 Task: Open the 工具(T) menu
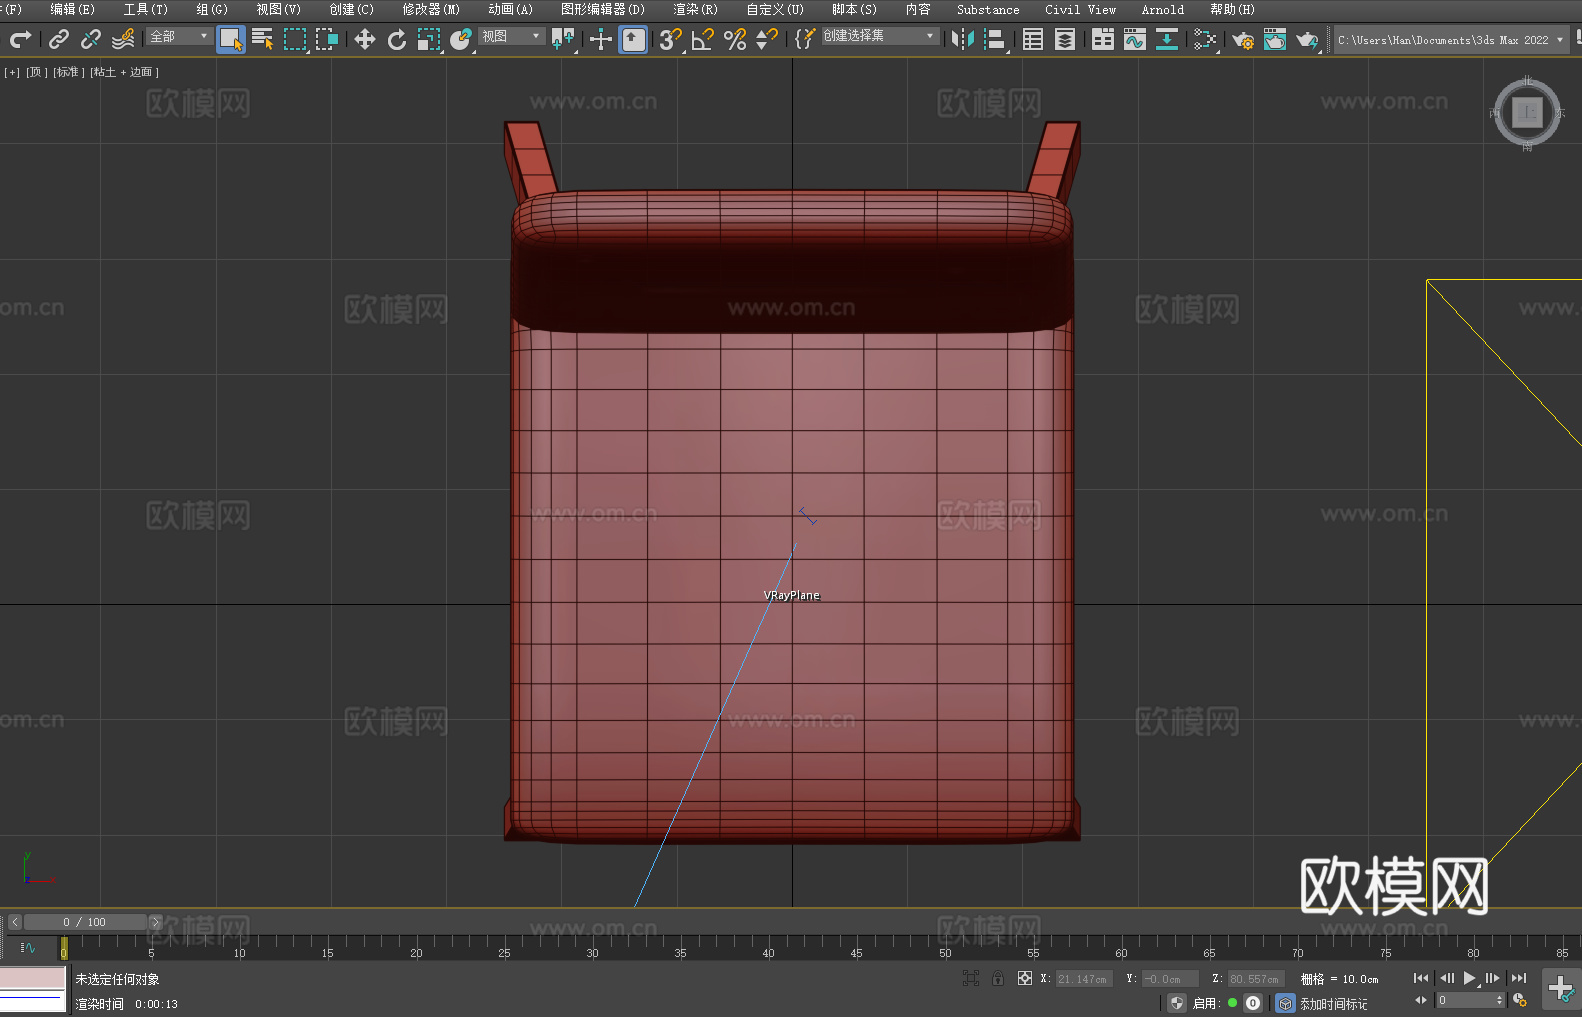tap(146, 9)
